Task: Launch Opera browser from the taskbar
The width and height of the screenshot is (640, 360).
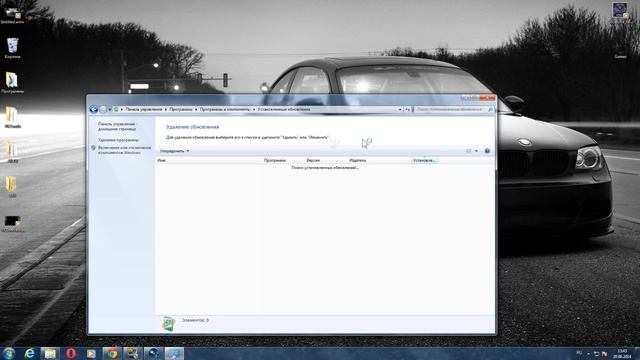Action: point(71,353)
